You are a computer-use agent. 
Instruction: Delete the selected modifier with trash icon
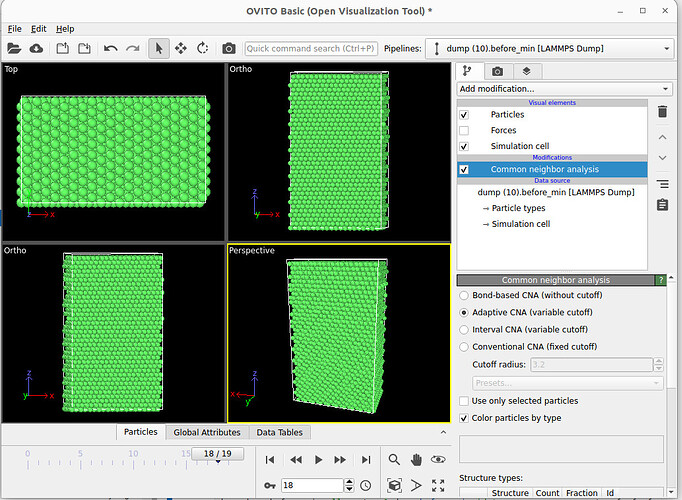(x=662, y=111)
